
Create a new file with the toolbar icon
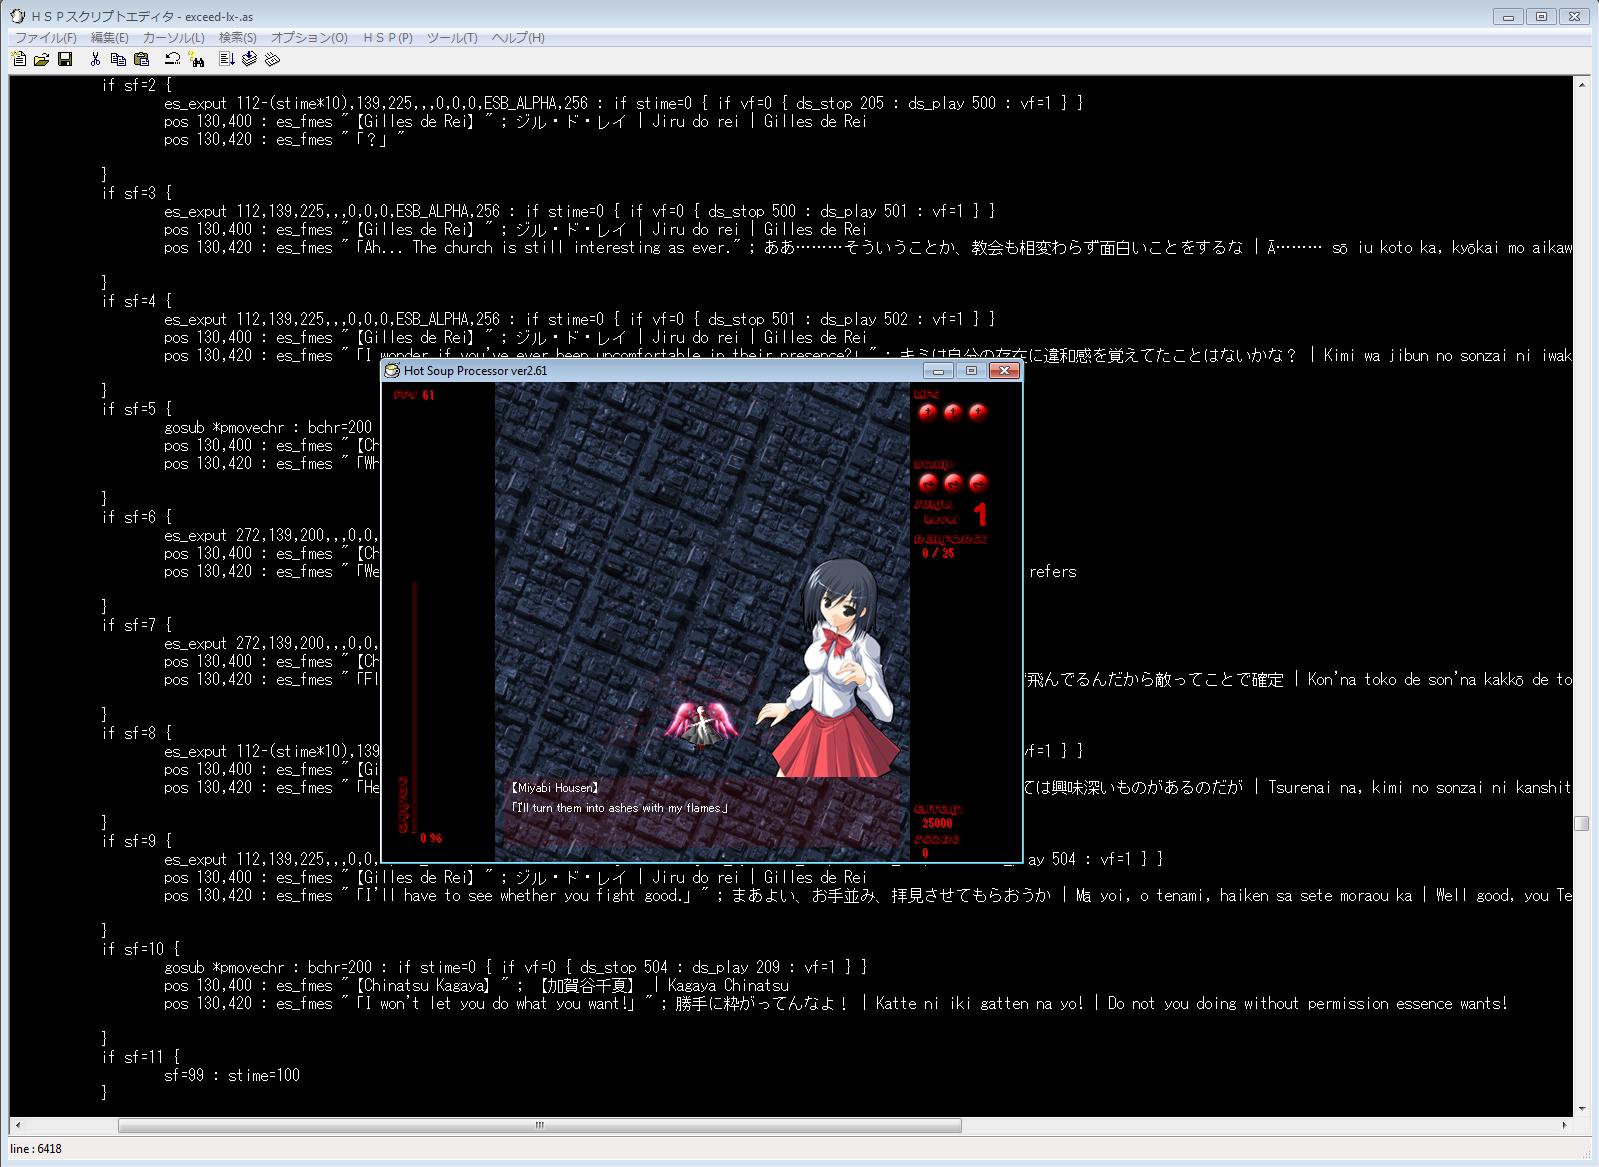tap(18, 59)
